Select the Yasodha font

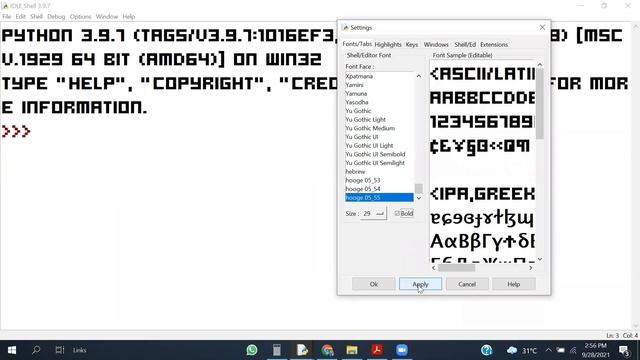tap(379, 102)
